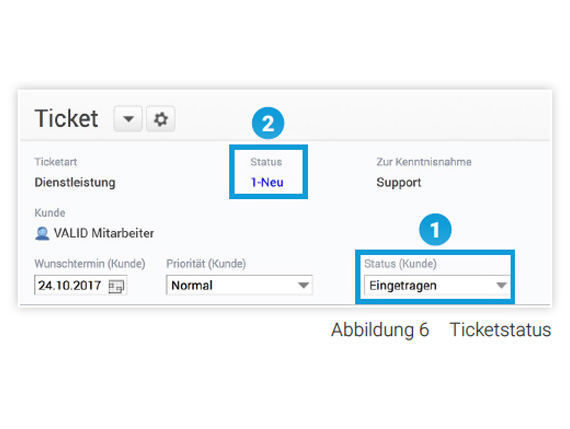Image resolution: width=570 pixels, height=429 pixels.
Task: Click the gear settings icon beside Ticket
Action: [161, 119]
